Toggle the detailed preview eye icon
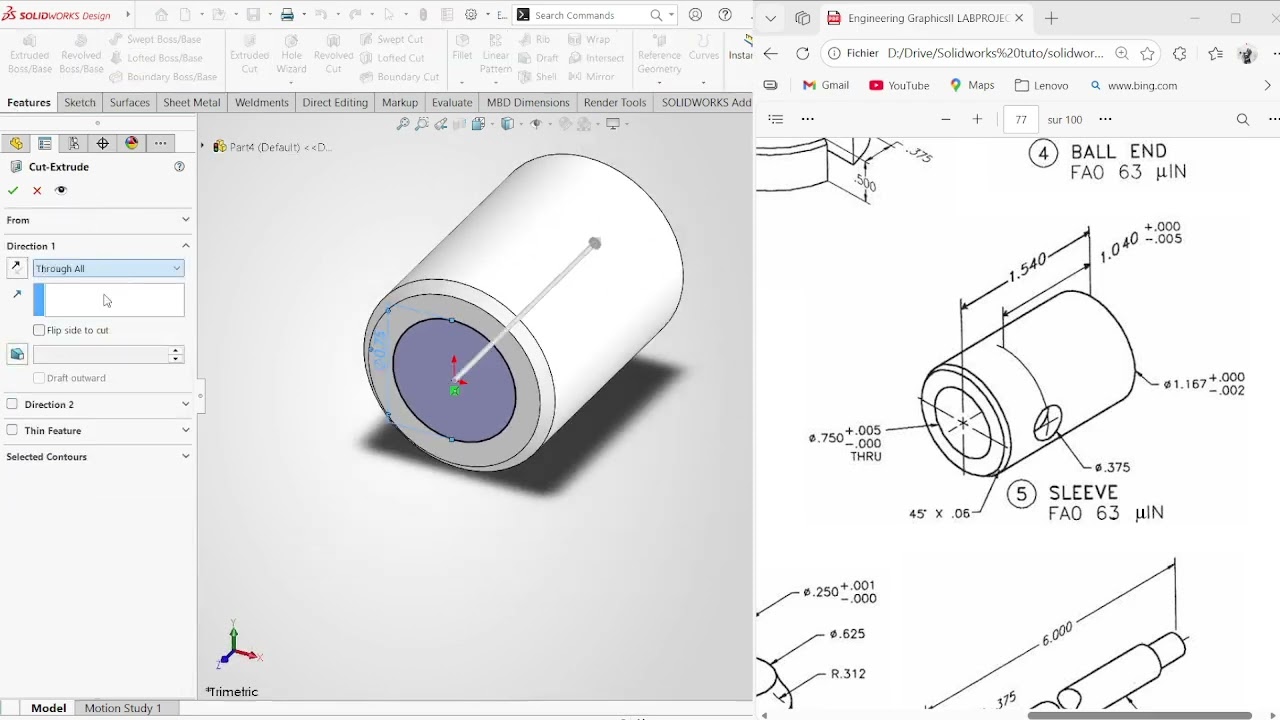 (x=61, y=190)
